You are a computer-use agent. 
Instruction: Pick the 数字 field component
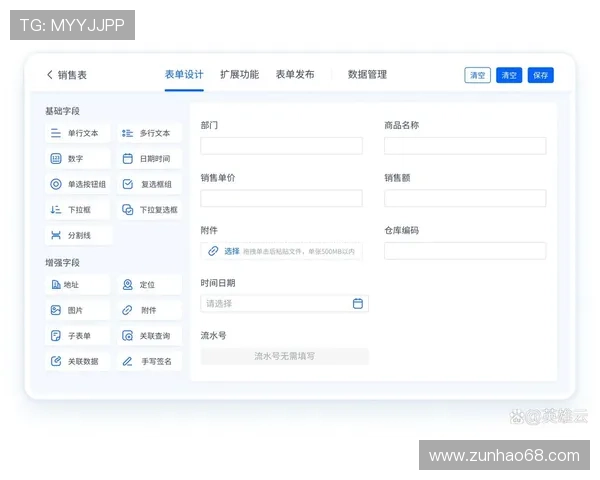point(78,158)
